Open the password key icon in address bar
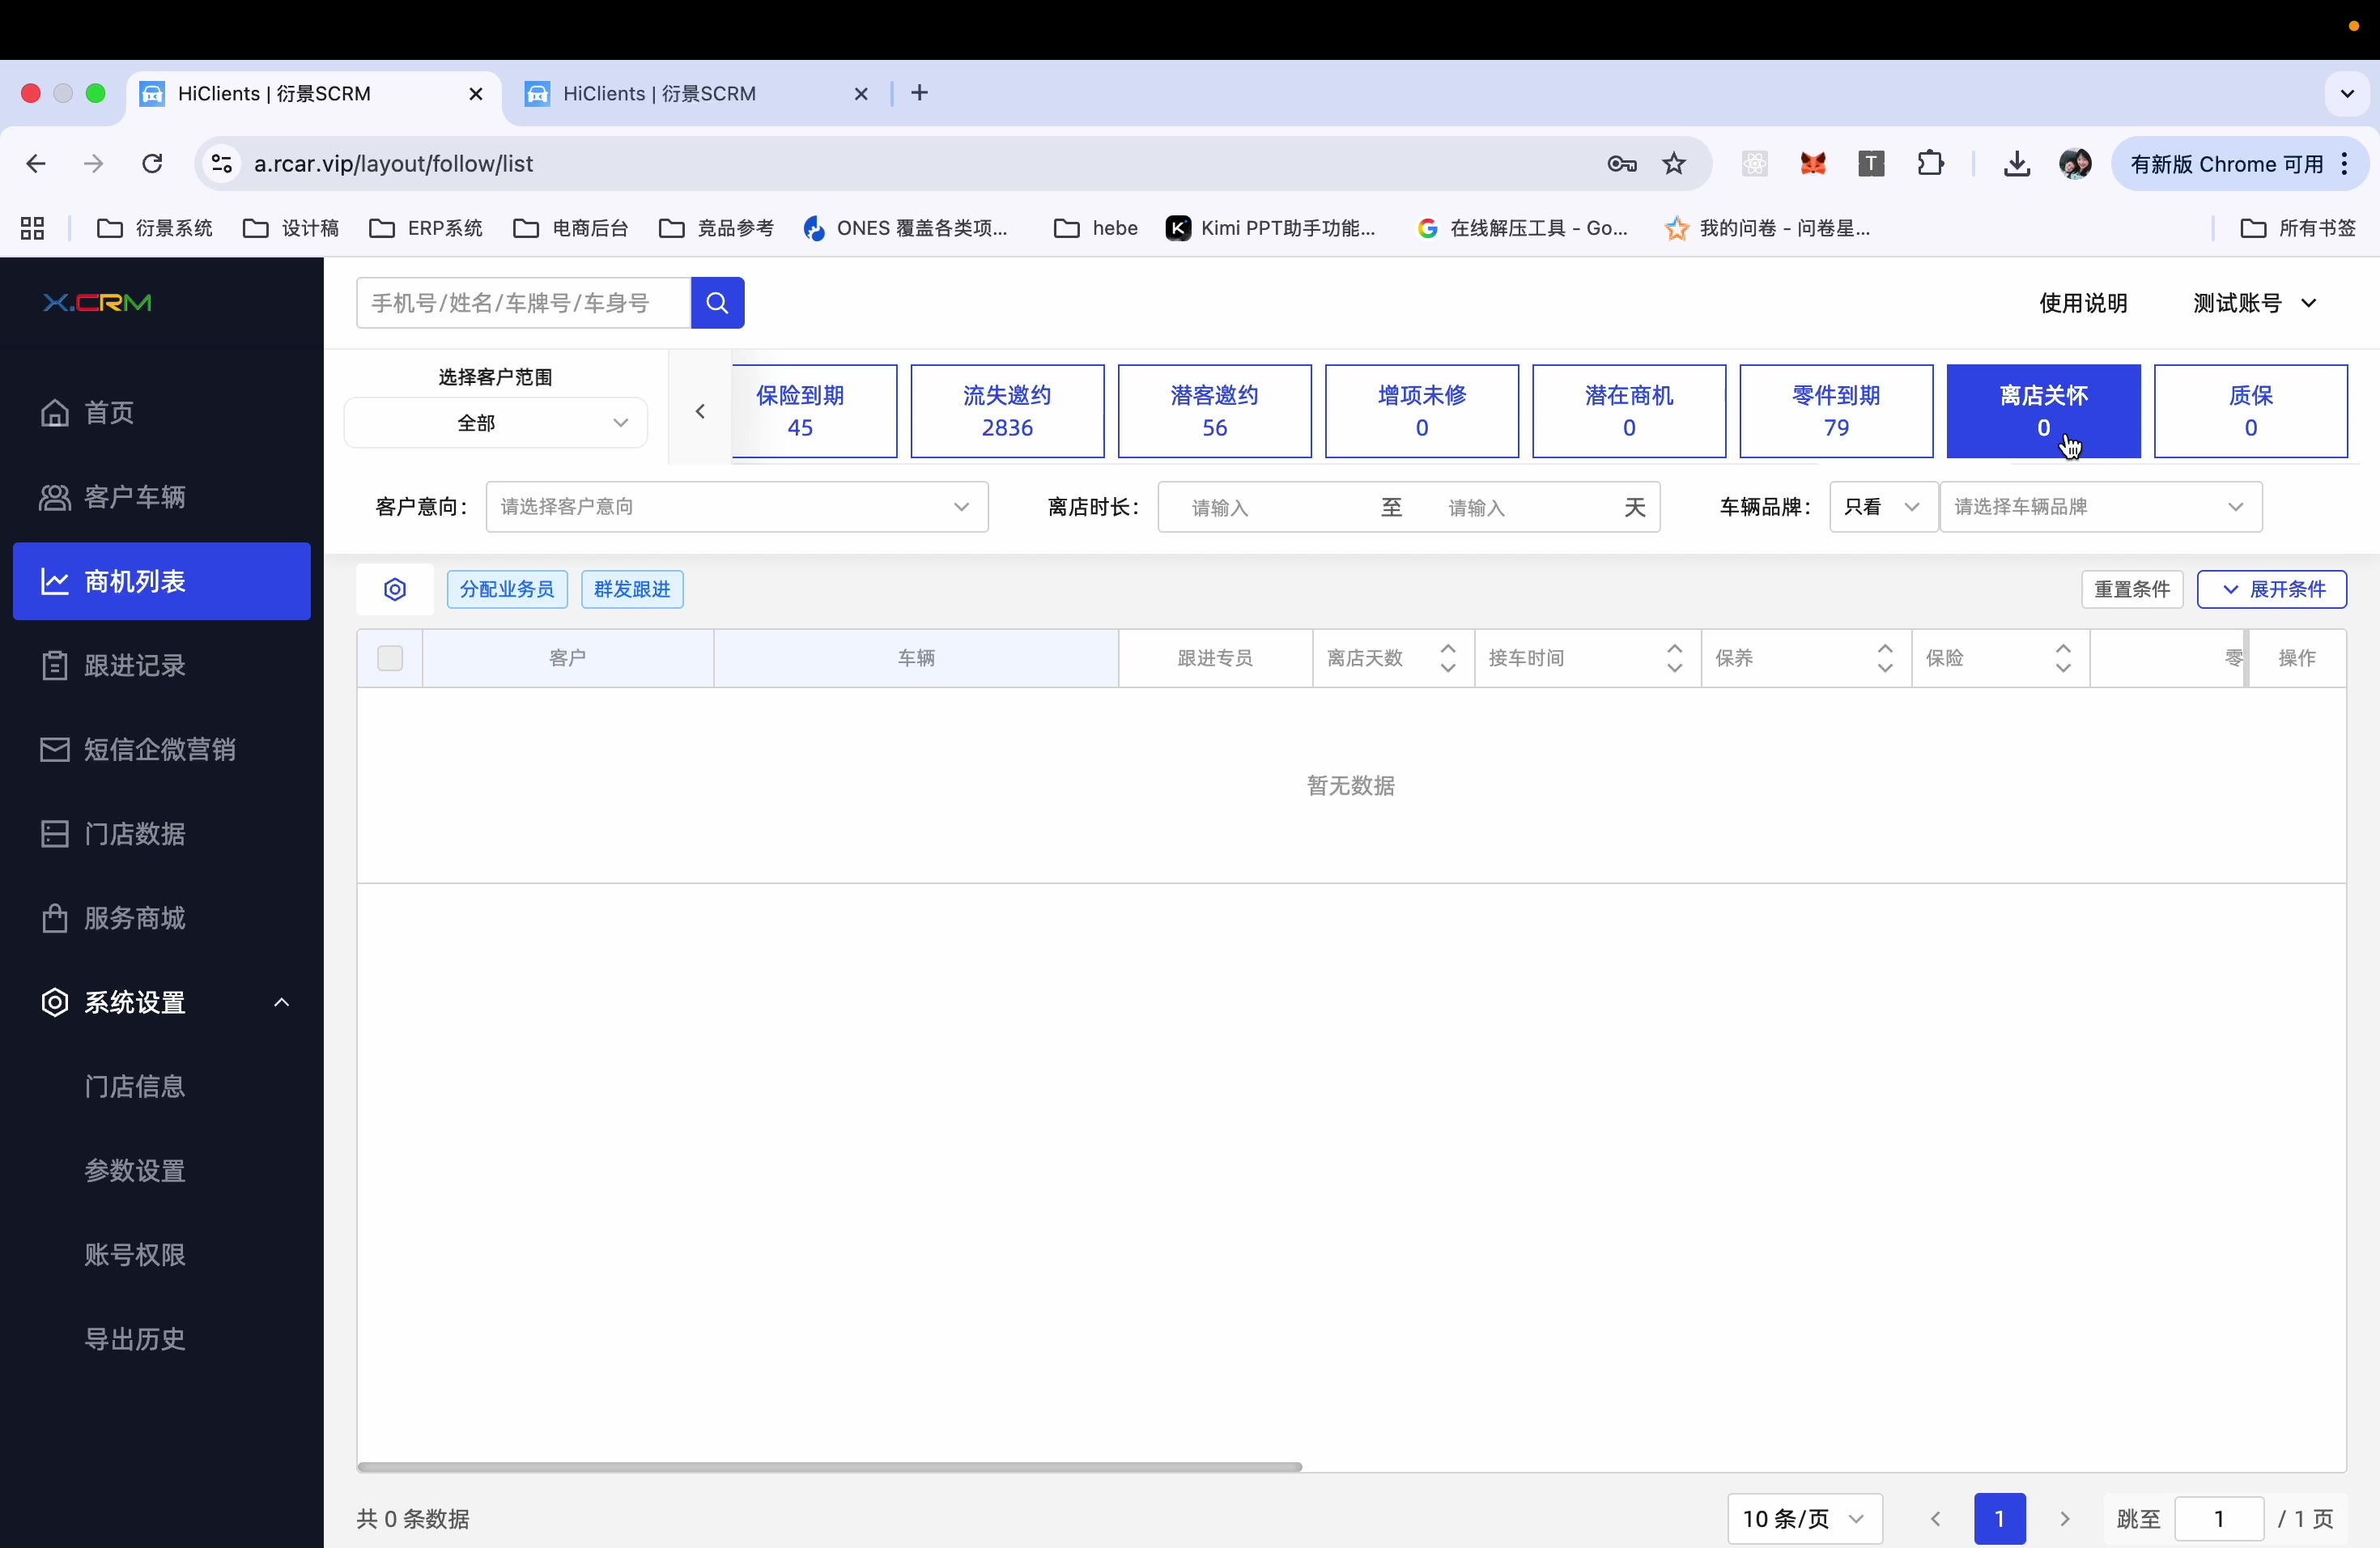The image size is (2380, 1548). pos(1621,164)
